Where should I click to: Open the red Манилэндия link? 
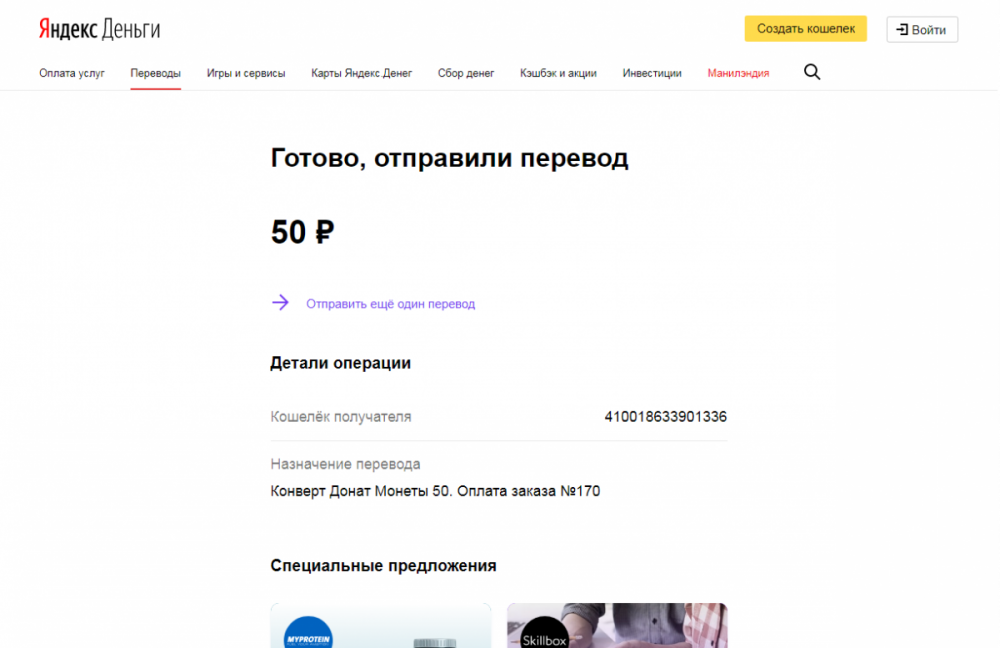coord(738,73)
